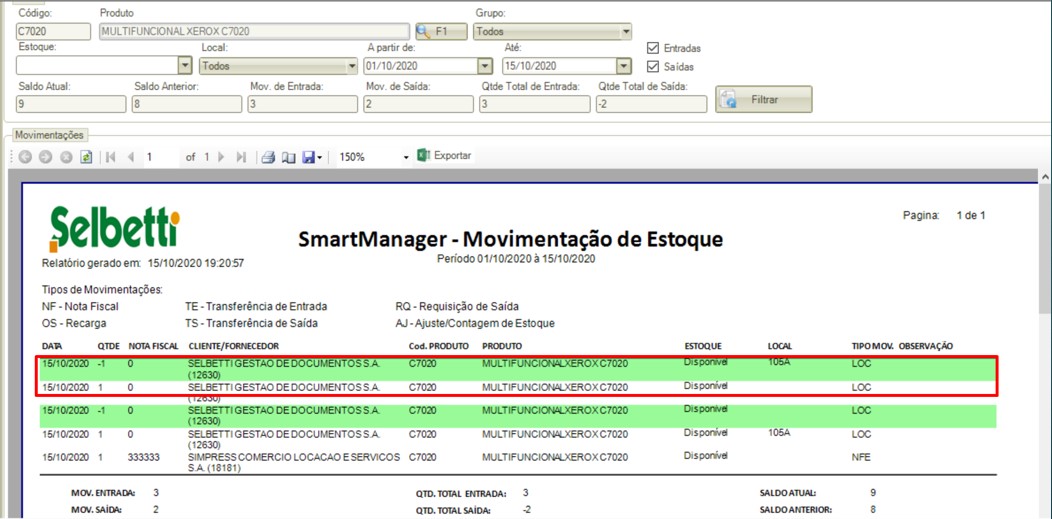Click 'RQ - Requisição de Saída' legend

click(x=457, y=306)
